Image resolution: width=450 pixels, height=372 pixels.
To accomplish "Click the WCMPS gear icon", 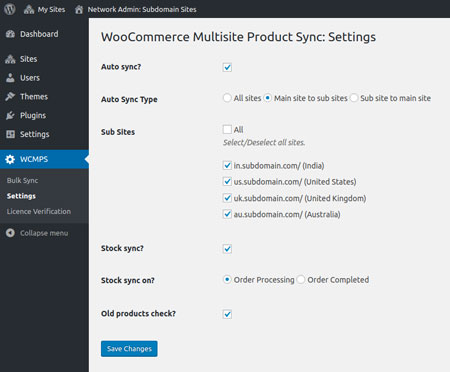I will 10,159.
